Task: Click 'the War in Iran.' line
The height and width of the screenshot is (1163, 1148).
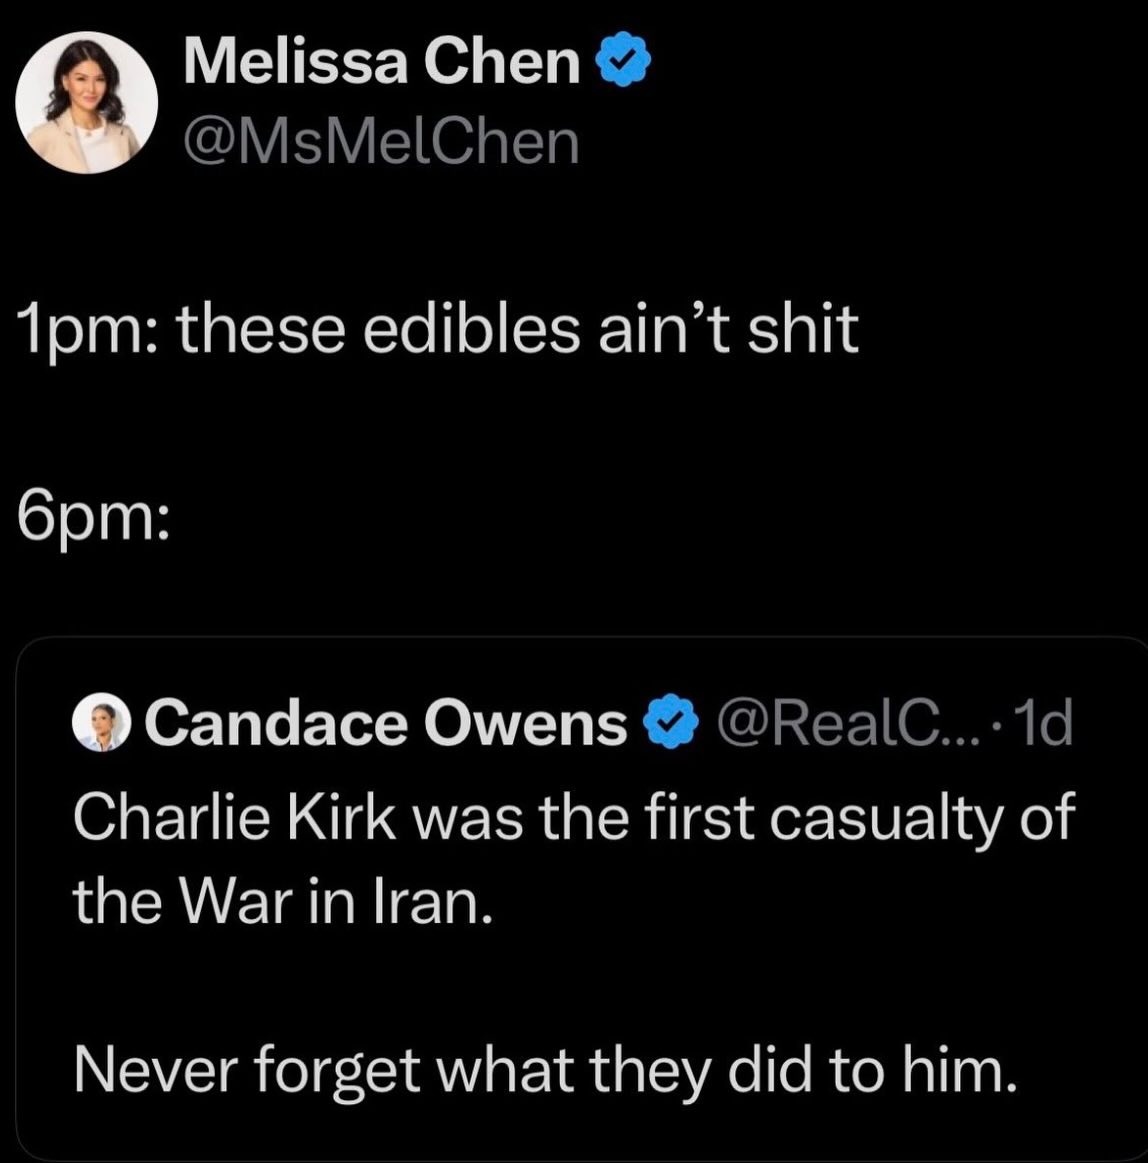Action: tap(282, 903)
